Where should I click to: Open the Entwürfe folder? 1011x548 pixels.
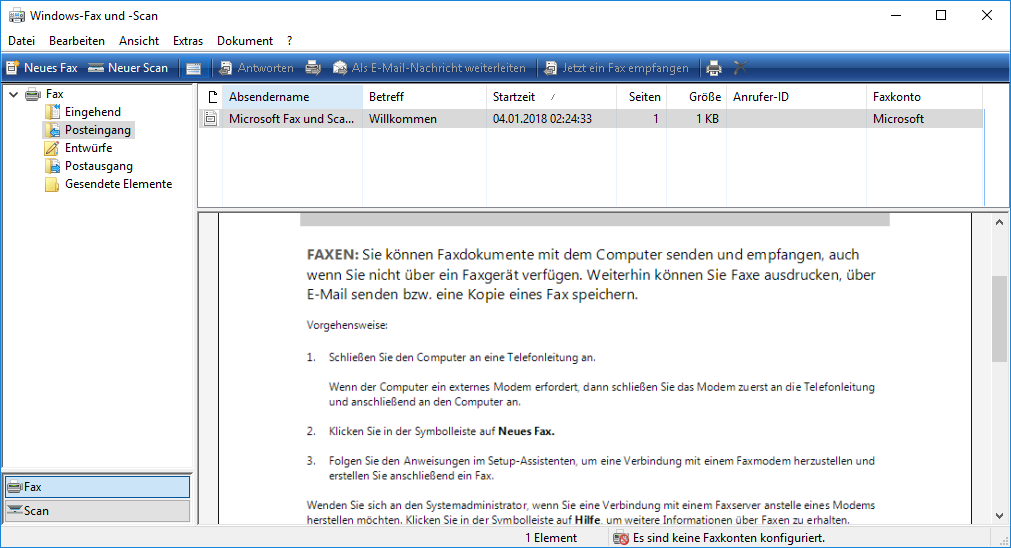pyautogui.click(x=88, y=148)
